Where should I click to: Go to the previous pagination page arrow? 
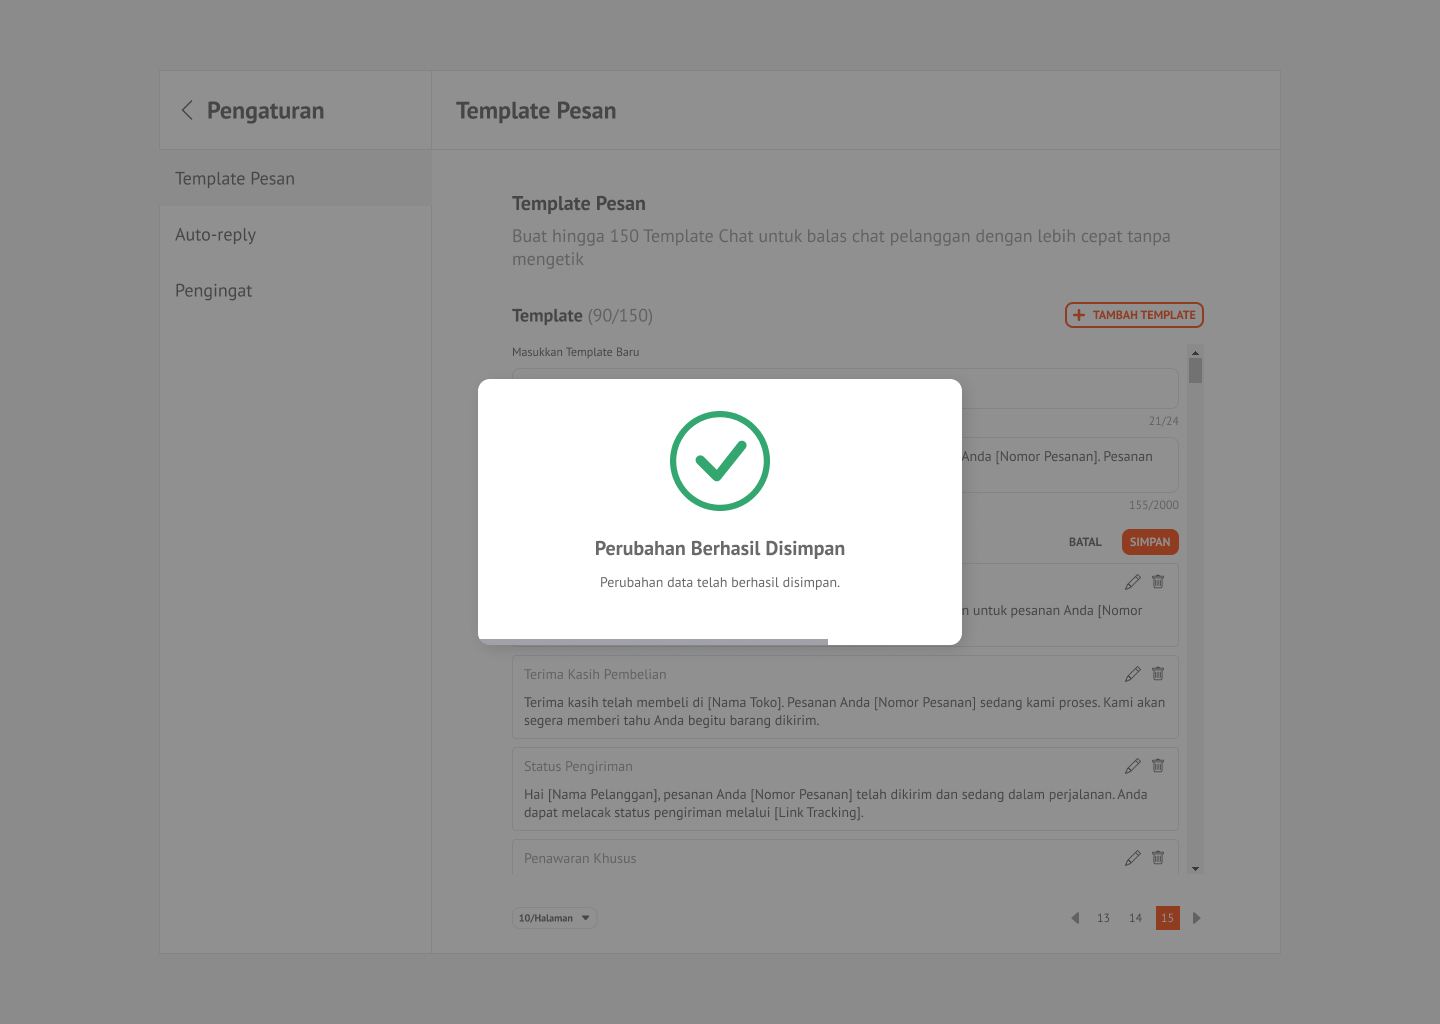coord(1075,918)
